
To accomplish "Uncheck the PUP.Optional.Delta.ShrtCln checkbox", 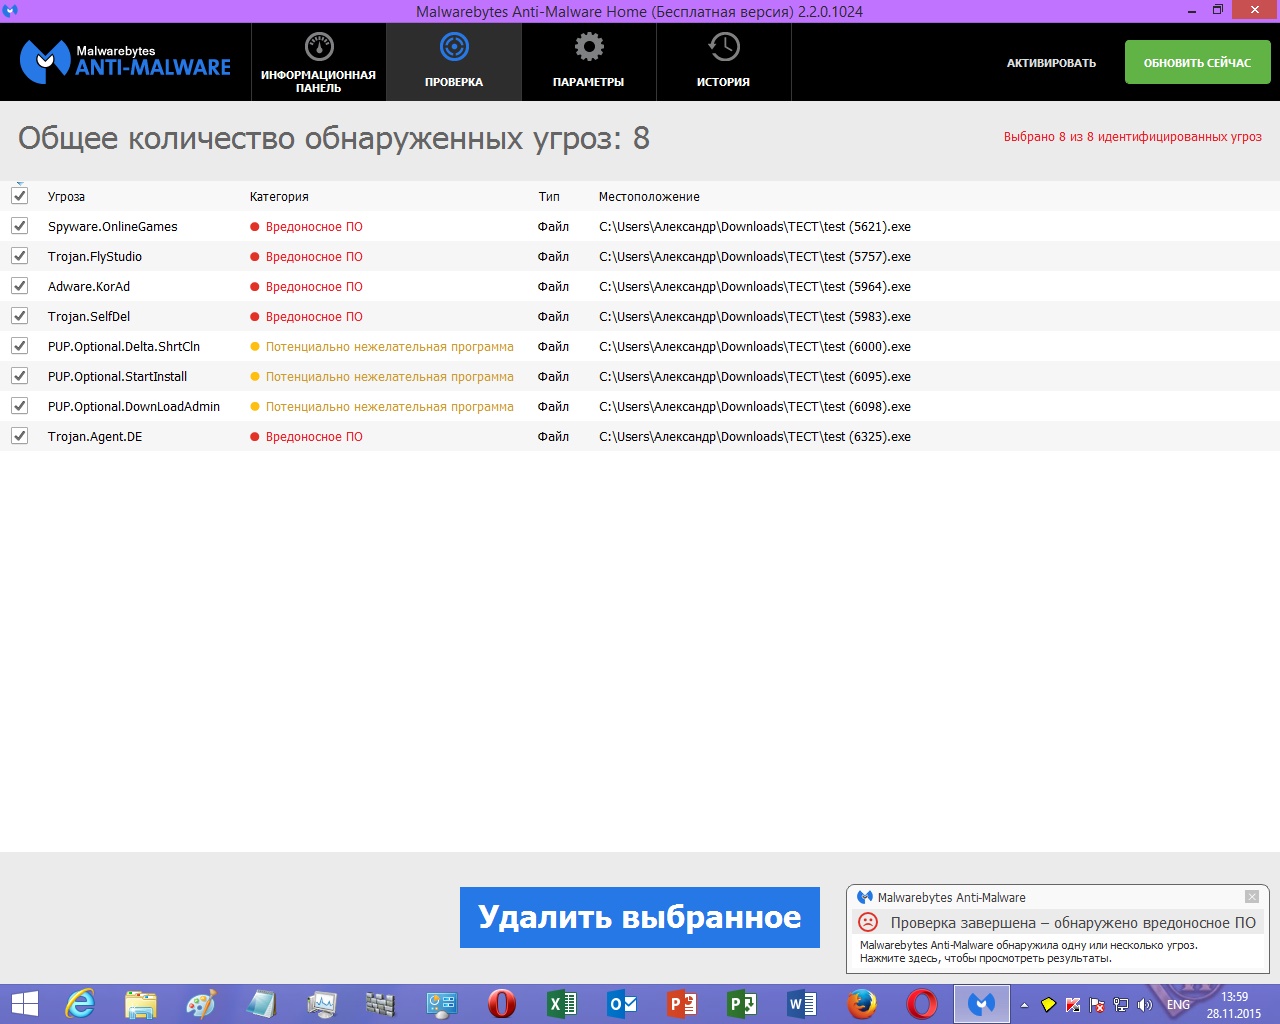I will pyautogui.click(x=19, y=346).
